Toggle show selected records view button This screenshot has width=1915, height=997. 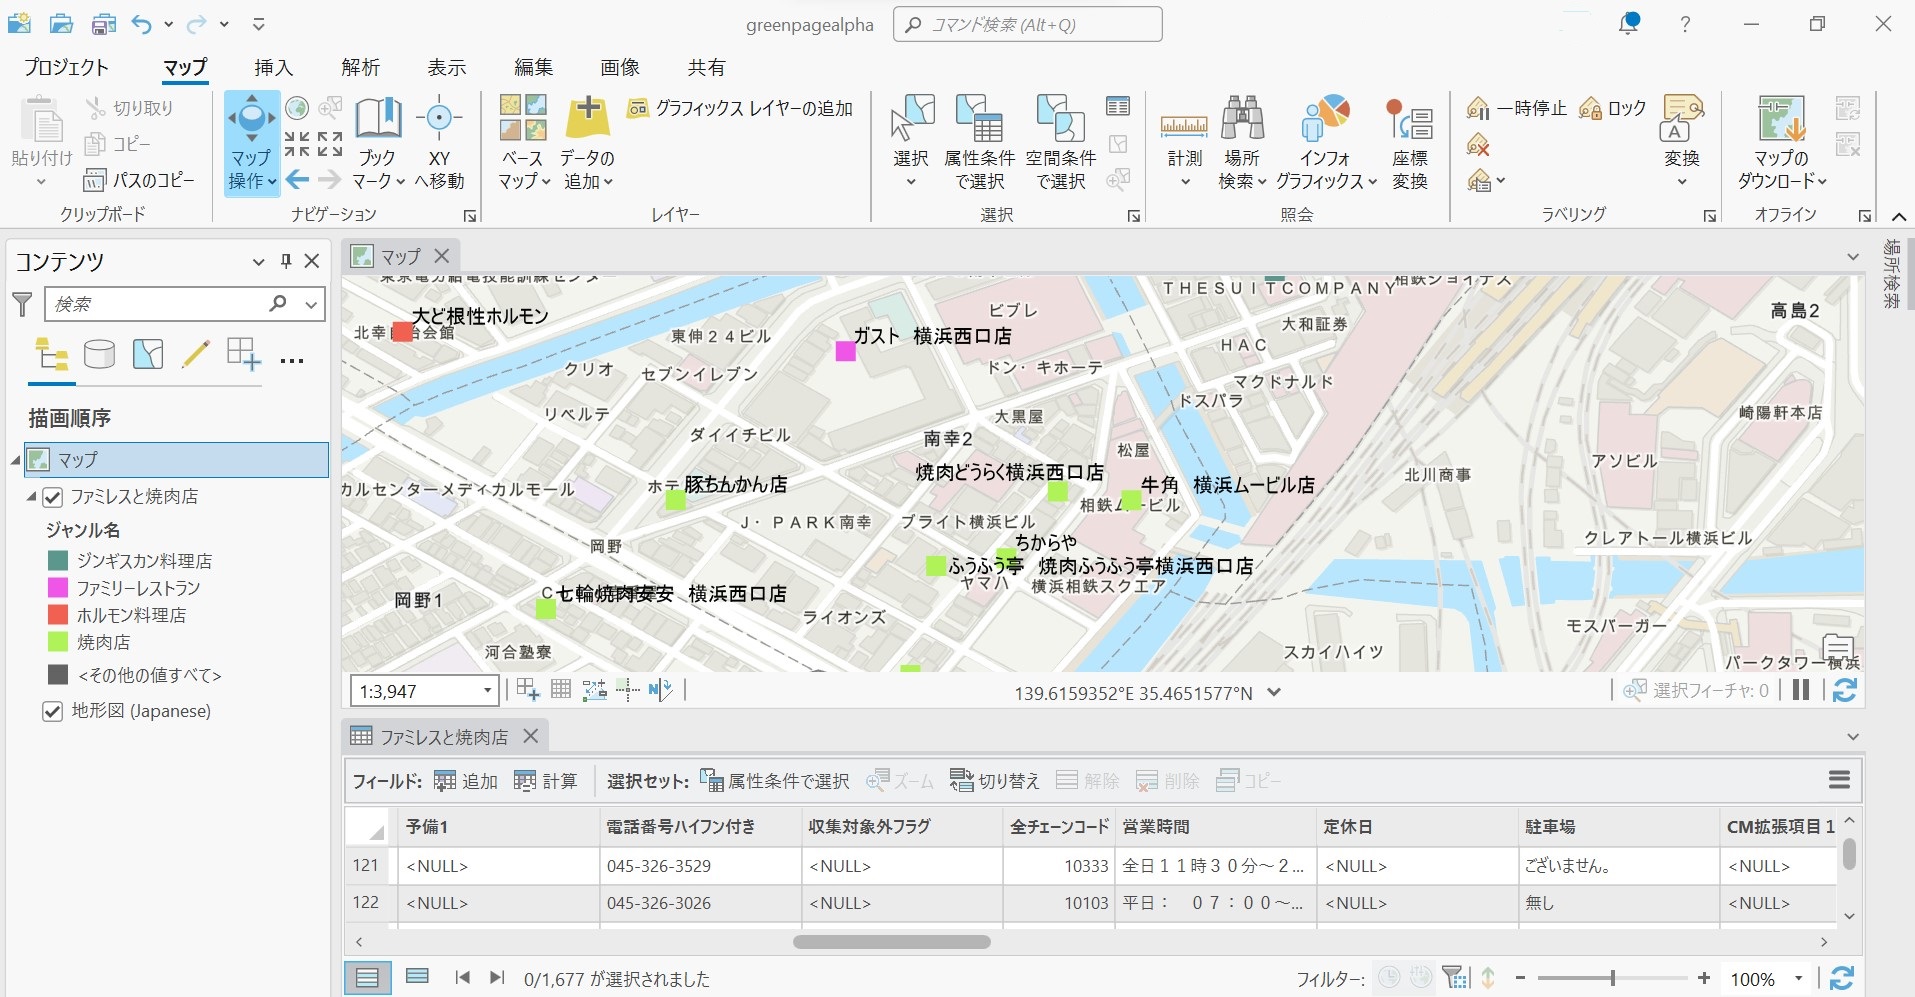click(x=418, y=977)
